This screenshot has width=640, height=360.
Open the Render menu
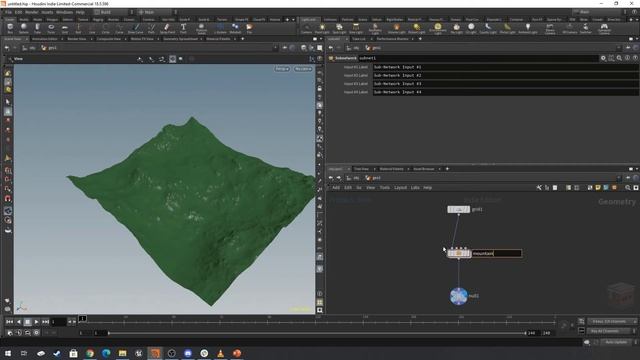[x=31, y=12]
